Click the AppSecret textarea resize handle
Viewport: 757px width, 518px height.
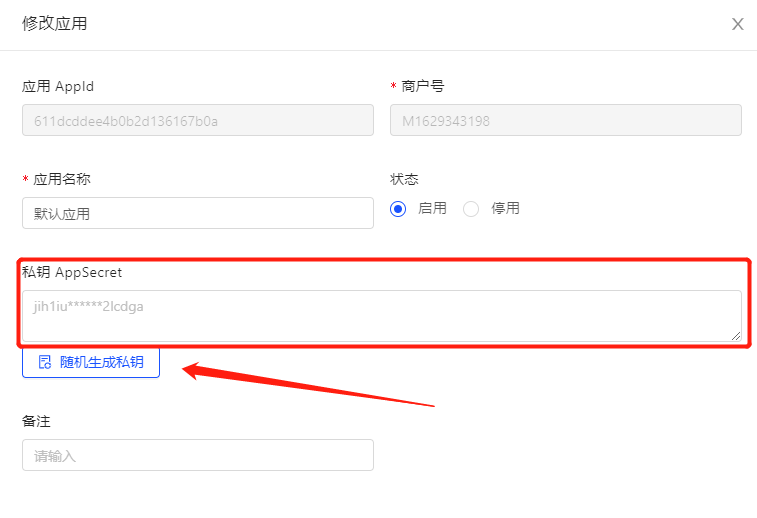736,336
